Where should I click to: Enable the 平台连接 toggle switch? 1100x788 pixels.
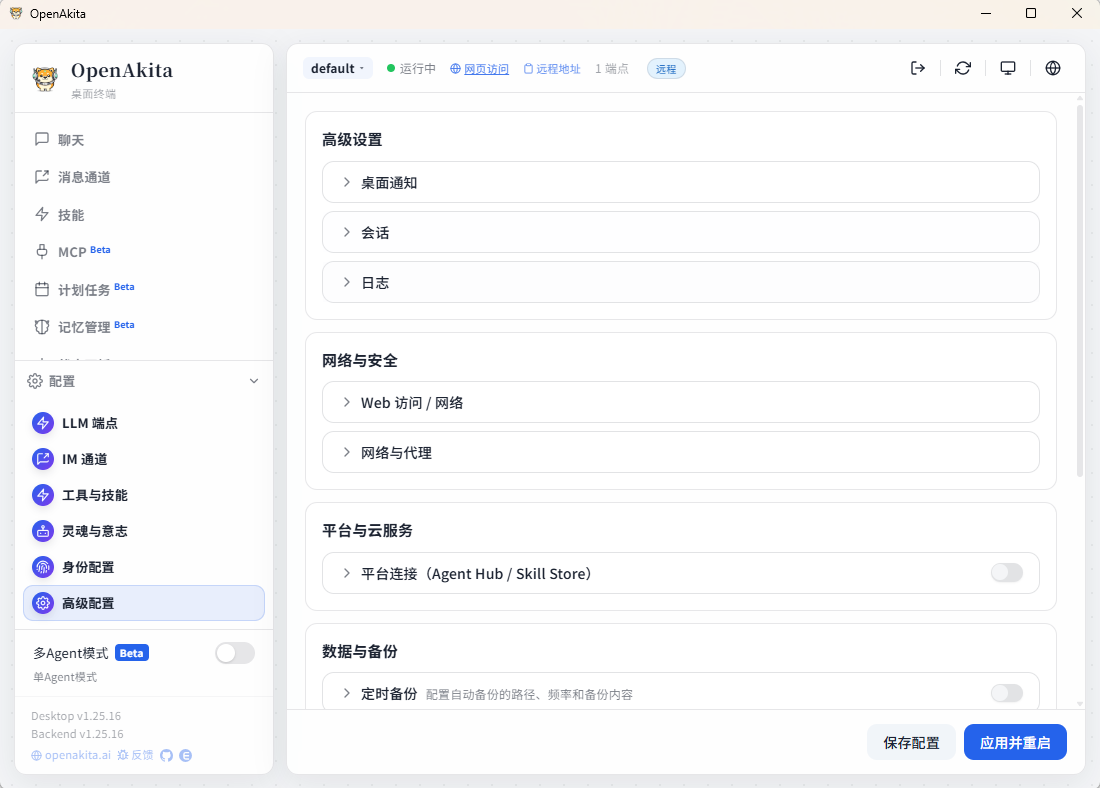click(1007, 573)
